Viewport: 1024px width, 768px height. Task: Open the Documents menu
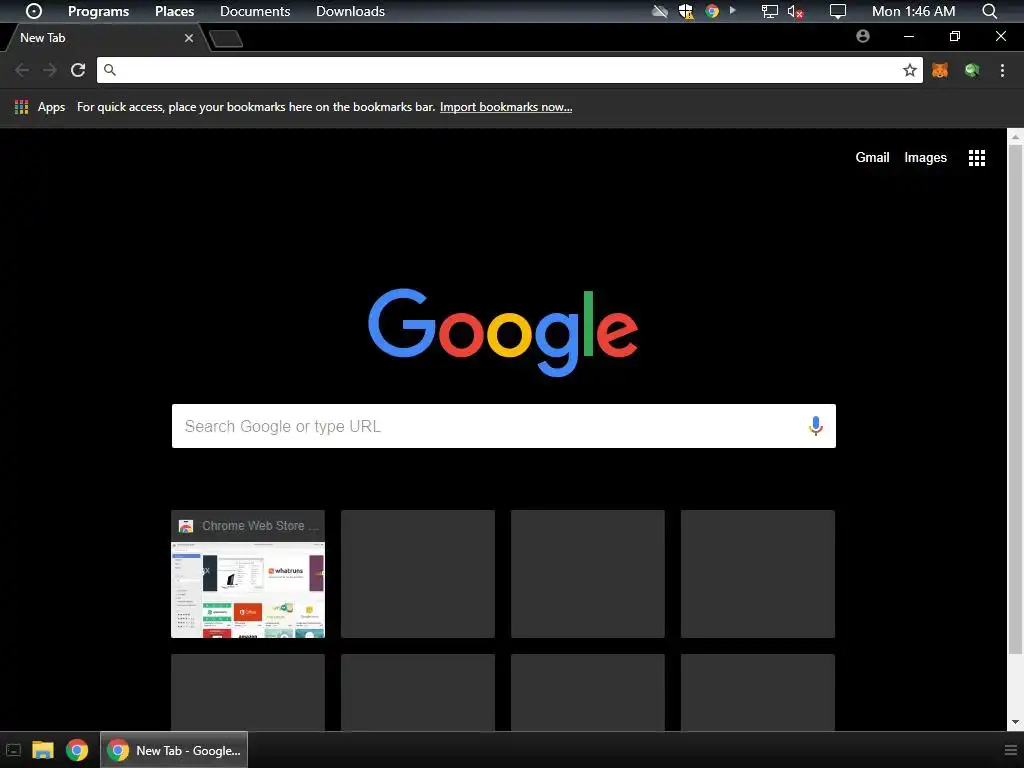pos(255,11)
